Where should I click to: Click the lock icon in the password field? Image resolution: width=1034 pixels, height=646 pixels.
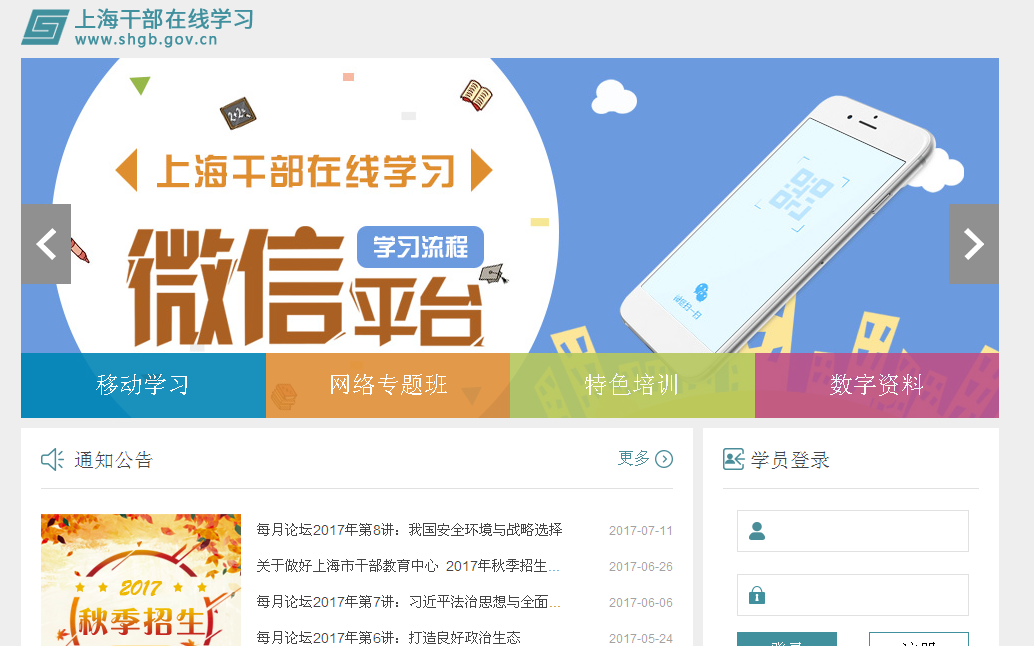(x=757, y=595)
